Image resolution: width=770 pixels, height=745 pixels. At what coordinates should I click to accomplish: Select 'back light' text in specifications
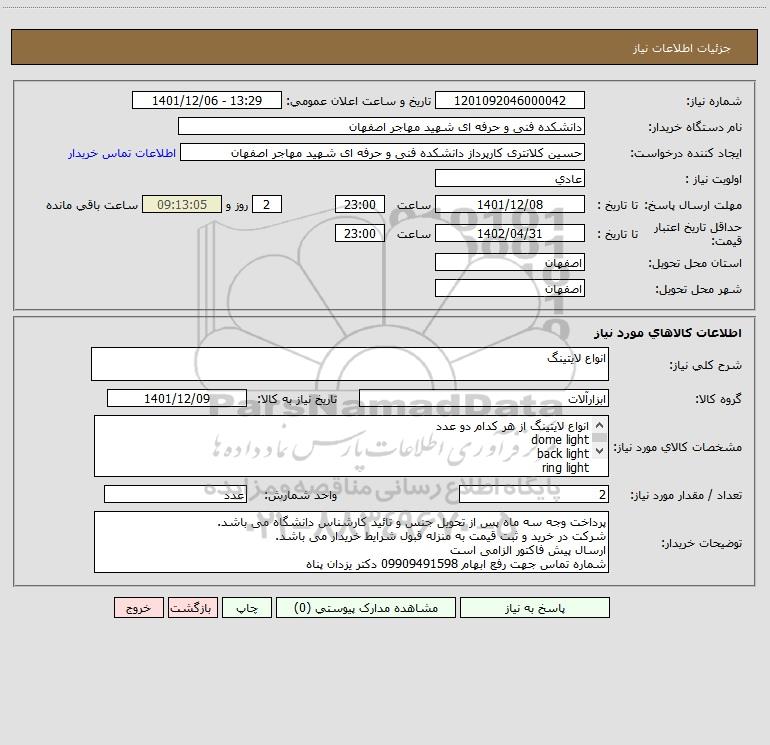coord(563,453)
